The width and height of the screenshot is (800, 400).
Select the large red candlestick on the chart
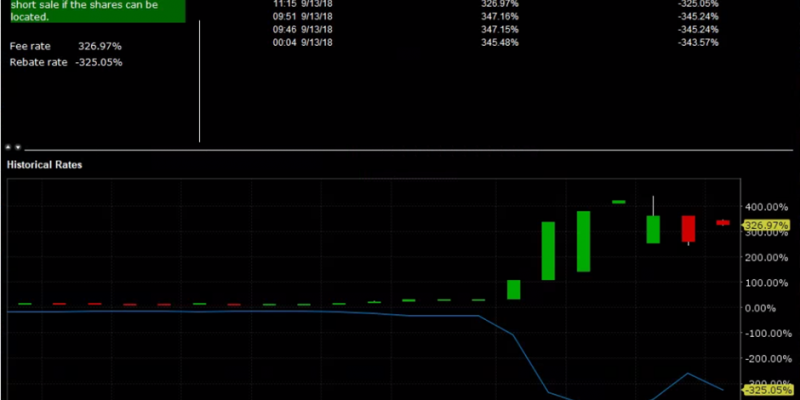pyautogui.click(x=688, y=228)
